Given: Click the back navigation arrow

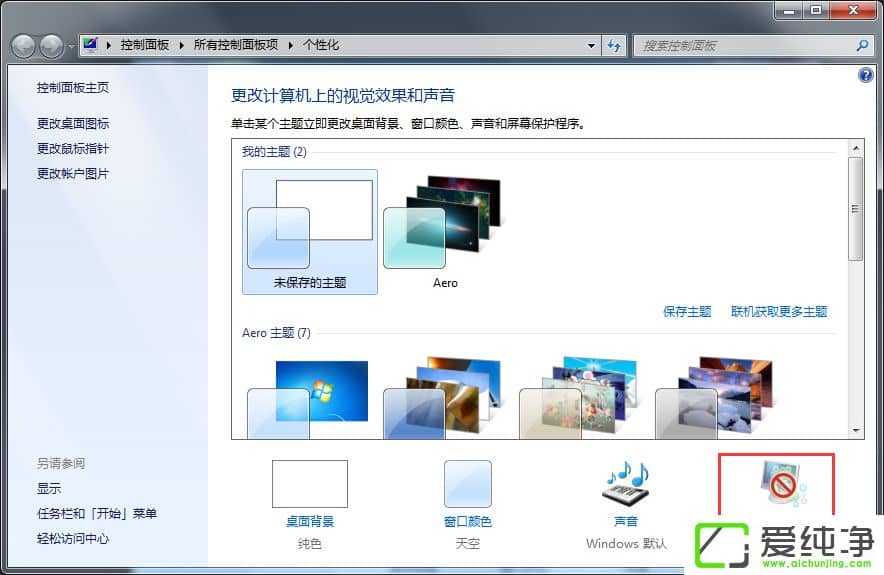Looking at the screenshot, I should pyautogui.click(x=24, y=46).
